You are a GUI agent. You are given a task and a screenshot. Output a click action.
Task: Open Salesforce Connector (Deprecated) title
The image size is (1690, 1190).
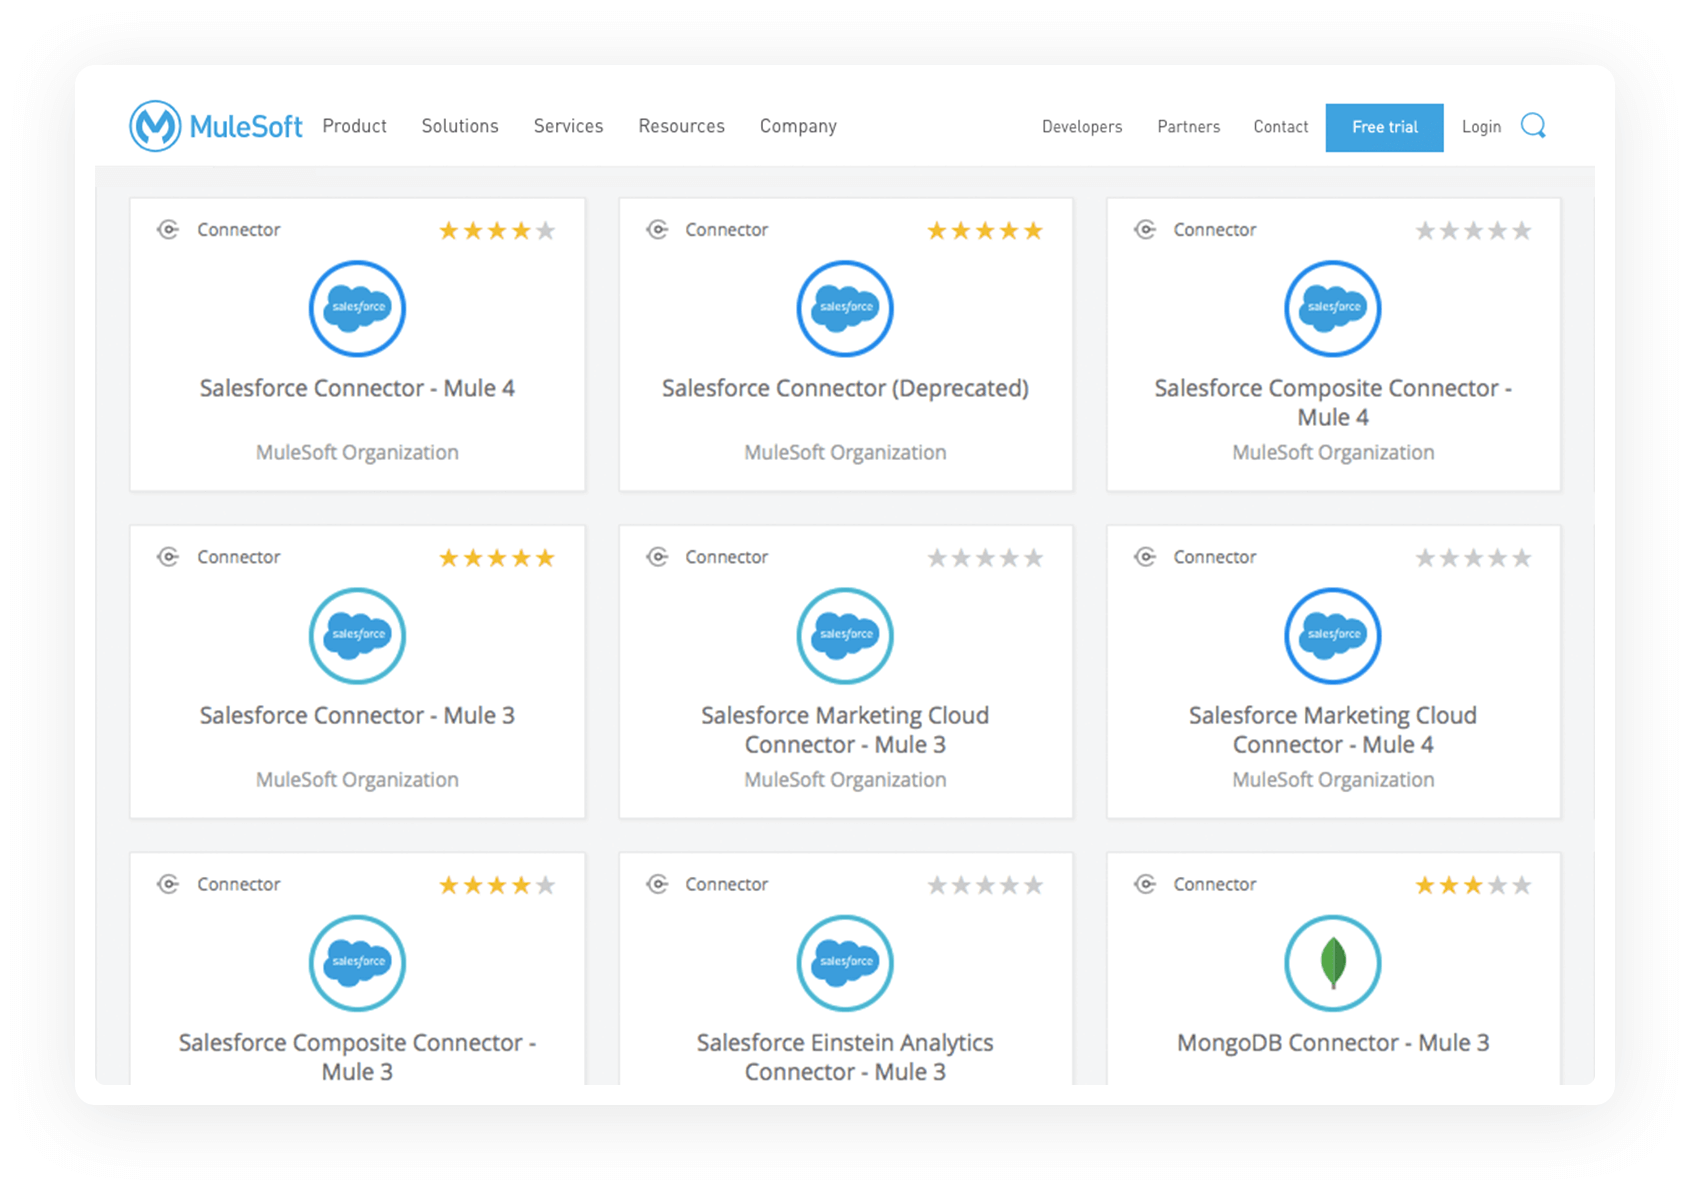(x=845, y=388)
